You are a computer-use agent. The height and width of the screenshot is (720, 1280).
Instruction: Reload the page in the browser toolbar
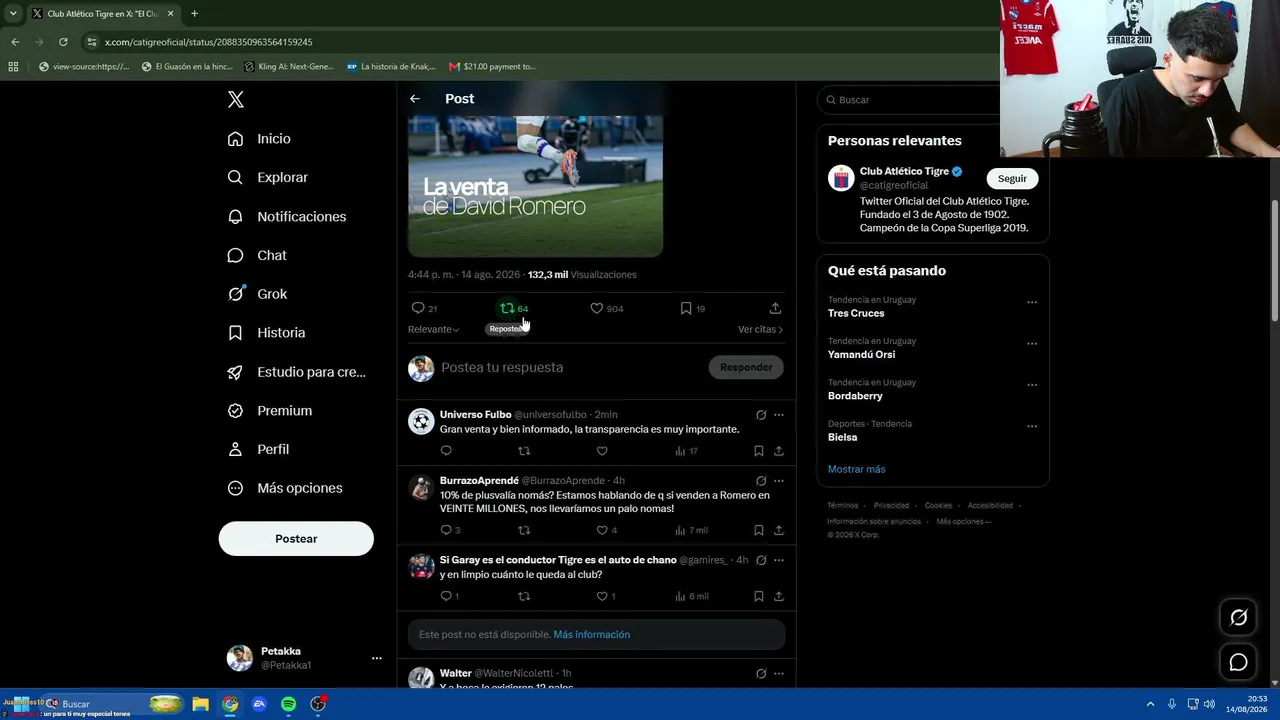point(63,42)
